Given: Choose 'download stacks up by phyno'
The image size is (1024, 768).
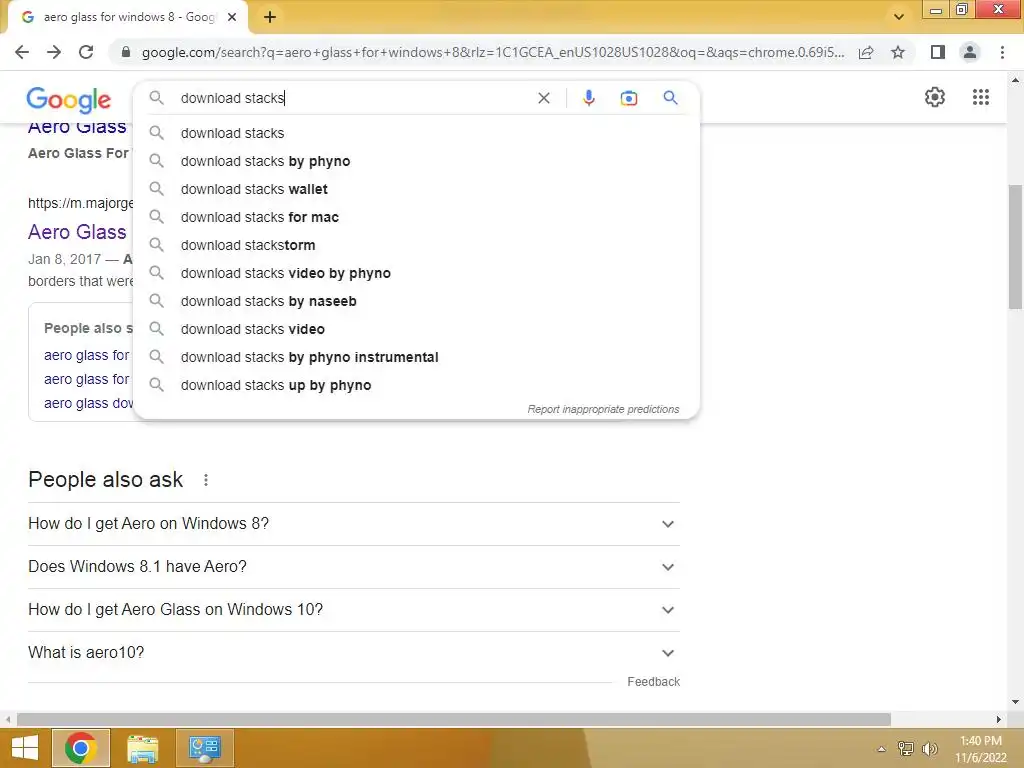Looking at the screenshot, I should (x=416, y=386).
